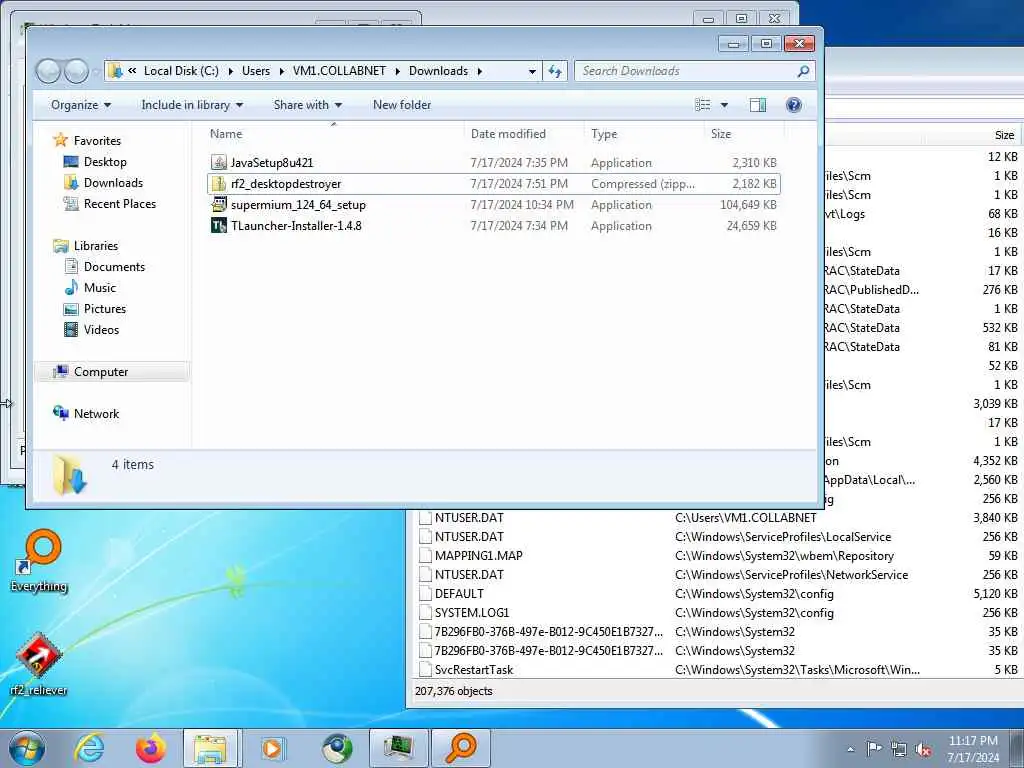Select MAPPING1.MAP in Everything results
The width and height of the screenshot is (1024, 768).
coord(479,556)
